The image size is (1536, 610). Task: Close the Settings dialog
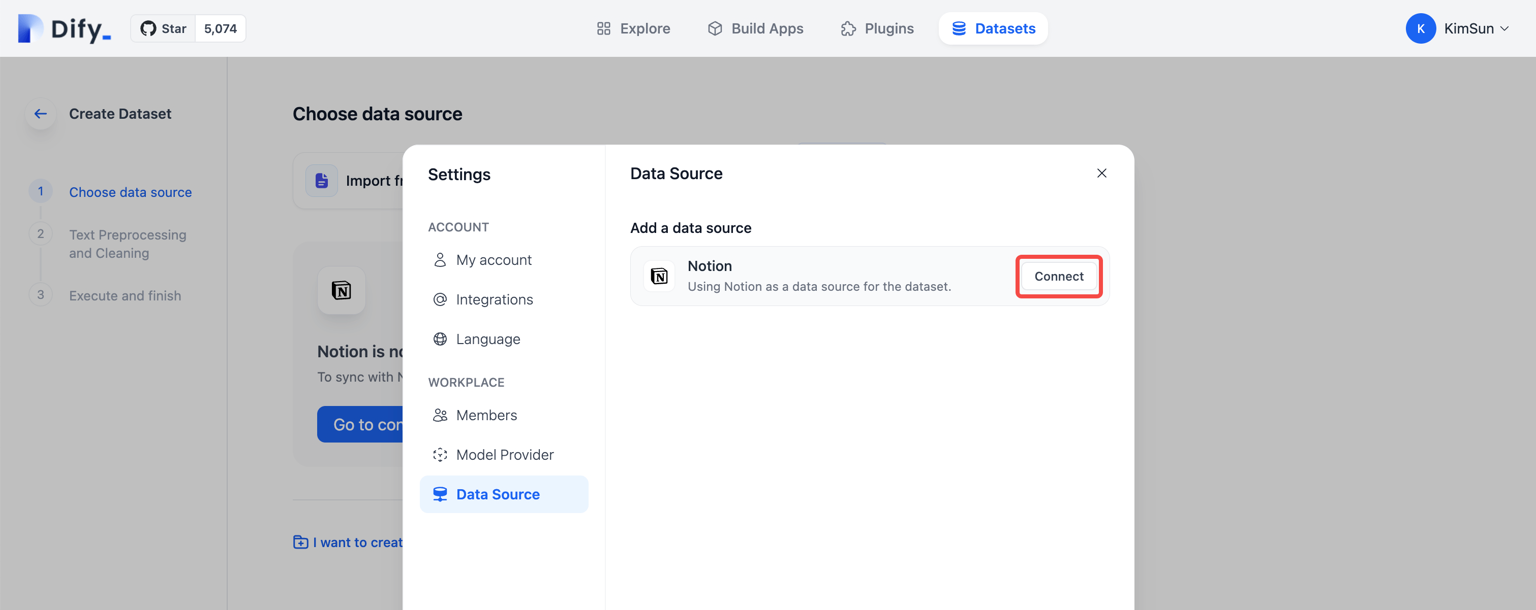(1101, 173)
